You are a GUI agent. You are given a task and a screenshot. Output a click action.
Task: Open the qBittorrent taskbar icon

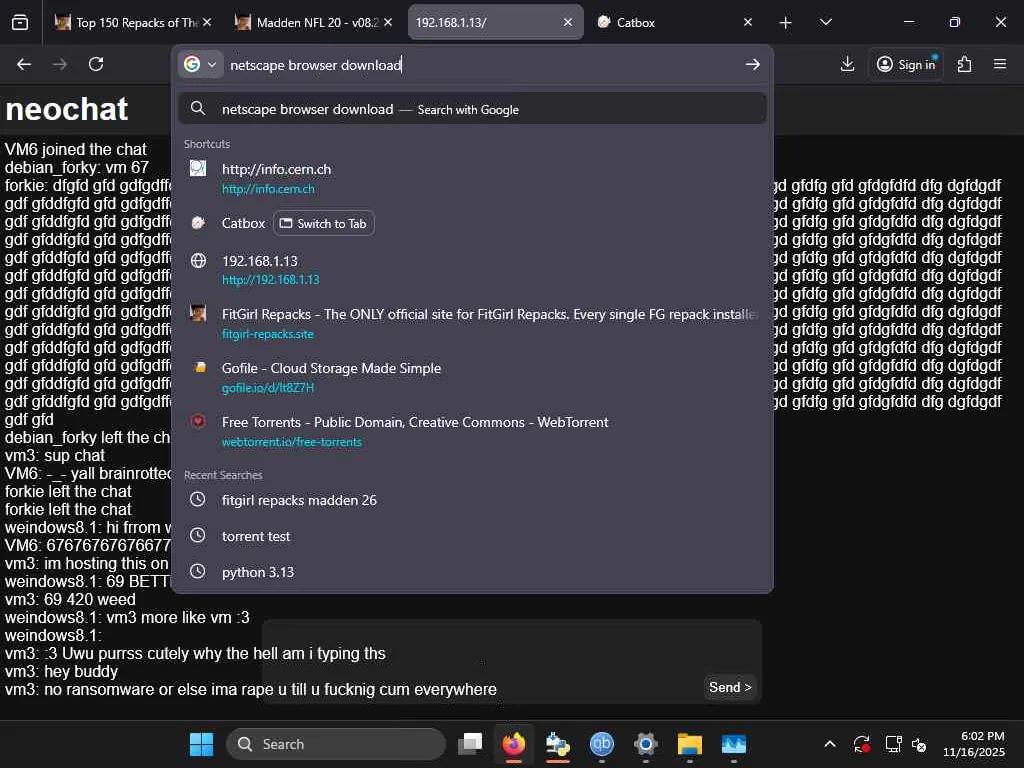click(x=601, y=744)
